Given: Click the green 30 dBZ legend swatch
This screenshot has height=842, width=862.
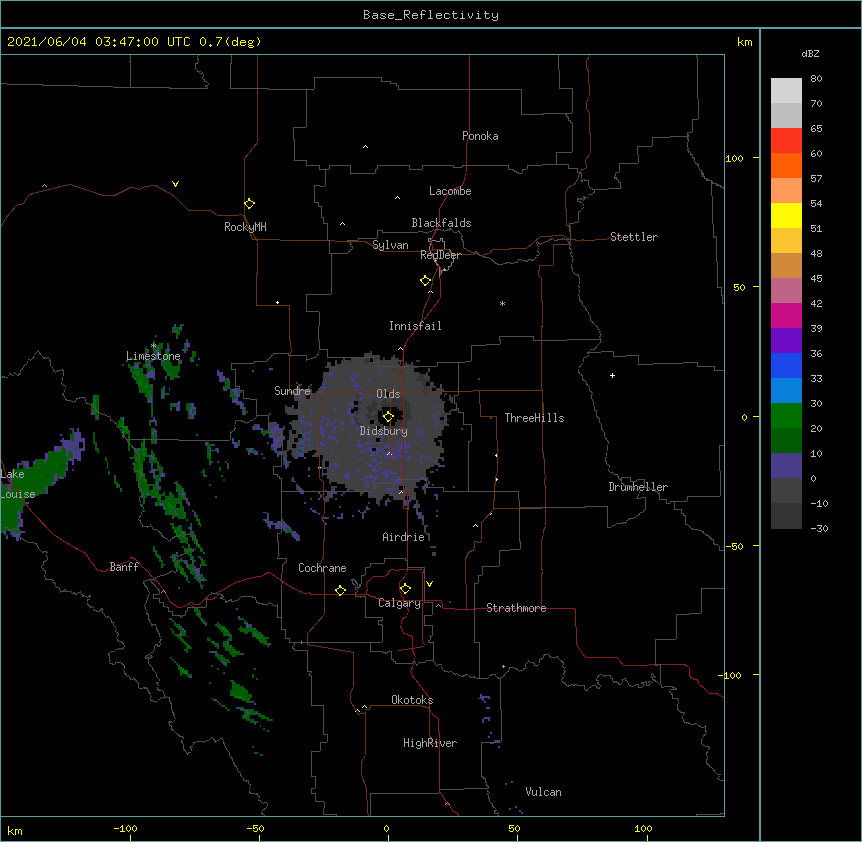Looking at the screenshot, I should (786, 416).
